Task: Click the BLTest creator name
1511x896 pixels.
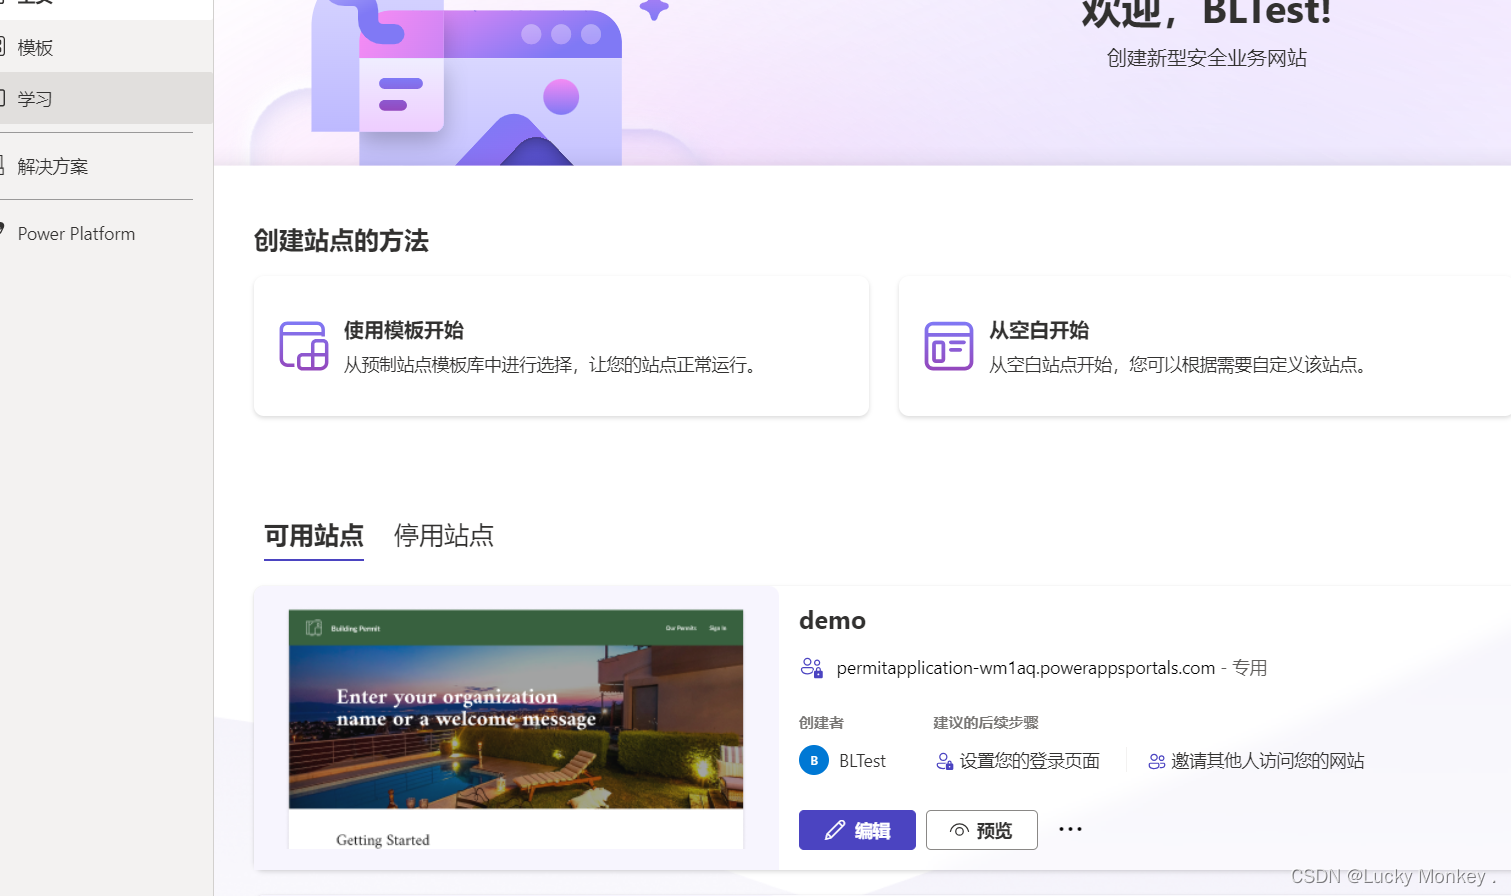Action: pyautogui.click(x=862, y=761)
